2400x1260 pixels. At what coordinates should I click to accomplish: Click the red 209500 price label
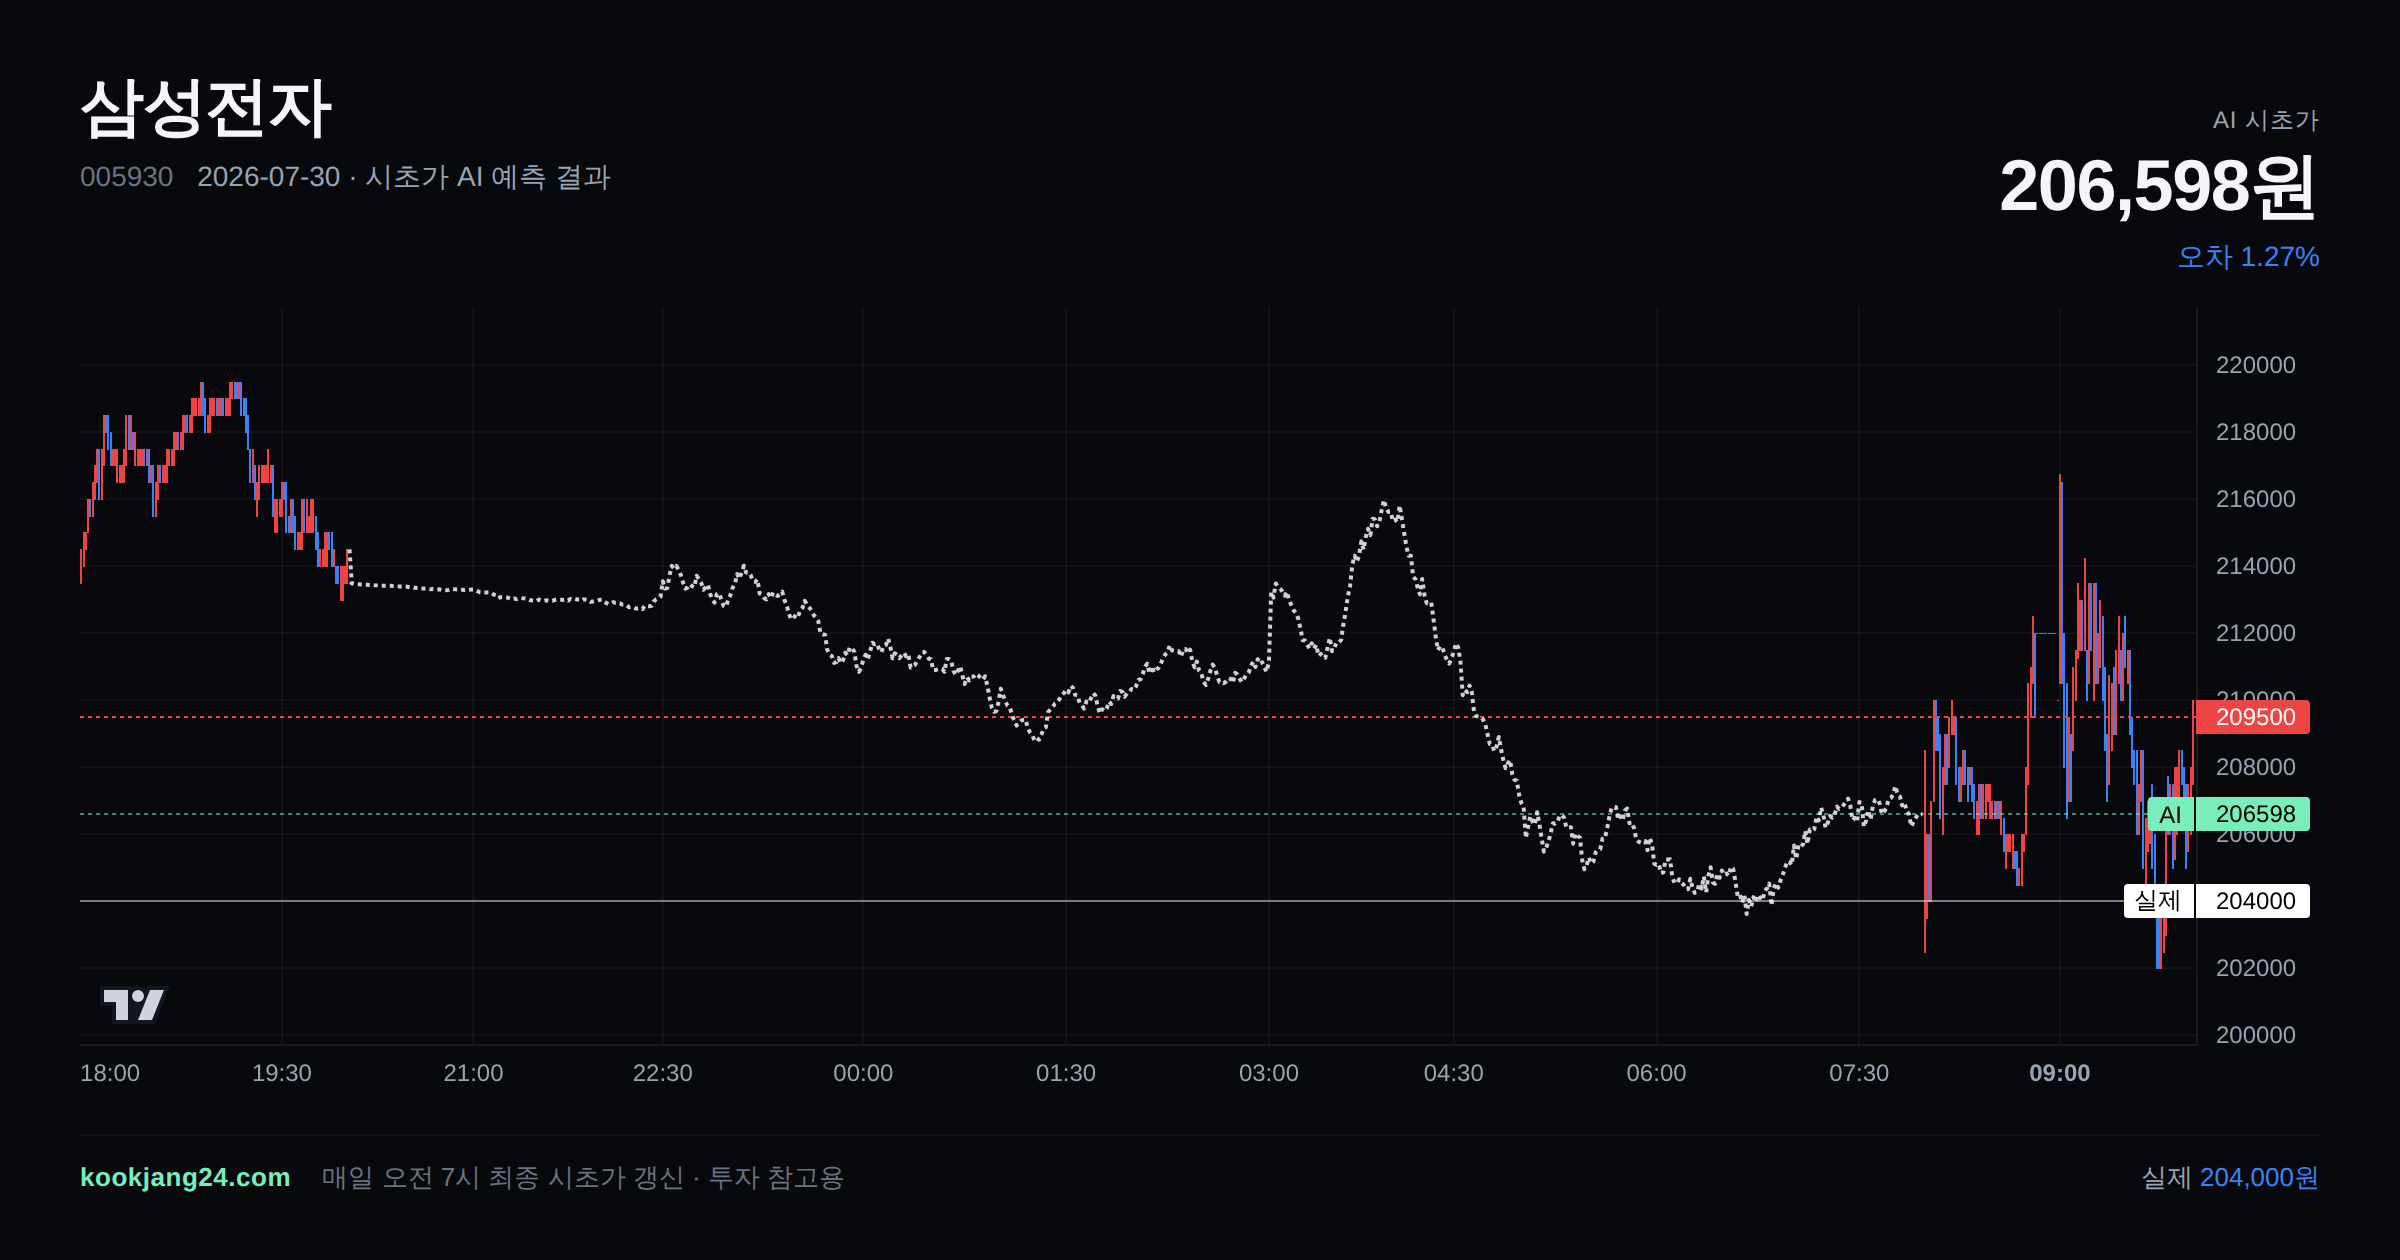coord(2252,717)
